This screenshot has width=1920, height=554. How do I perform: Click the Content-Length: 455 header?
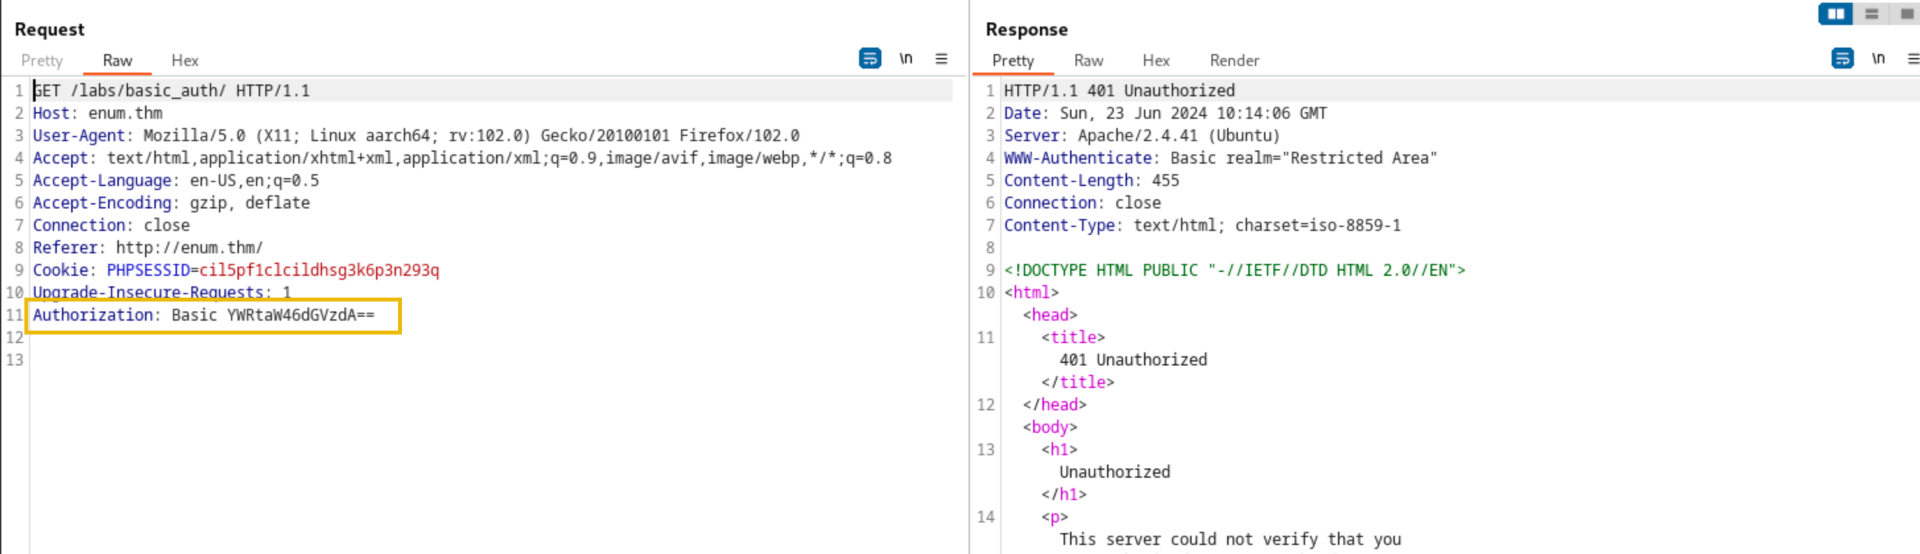pos(1092,181)
